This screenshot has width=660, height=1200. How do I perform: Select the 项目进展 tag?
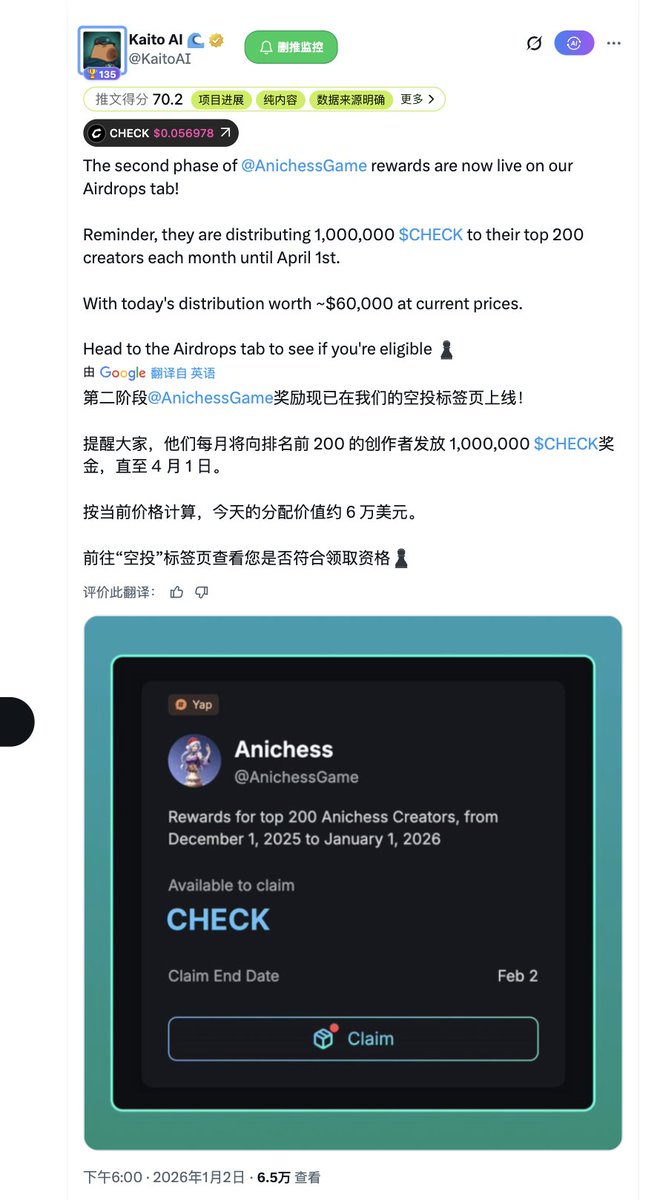point(221,100)
